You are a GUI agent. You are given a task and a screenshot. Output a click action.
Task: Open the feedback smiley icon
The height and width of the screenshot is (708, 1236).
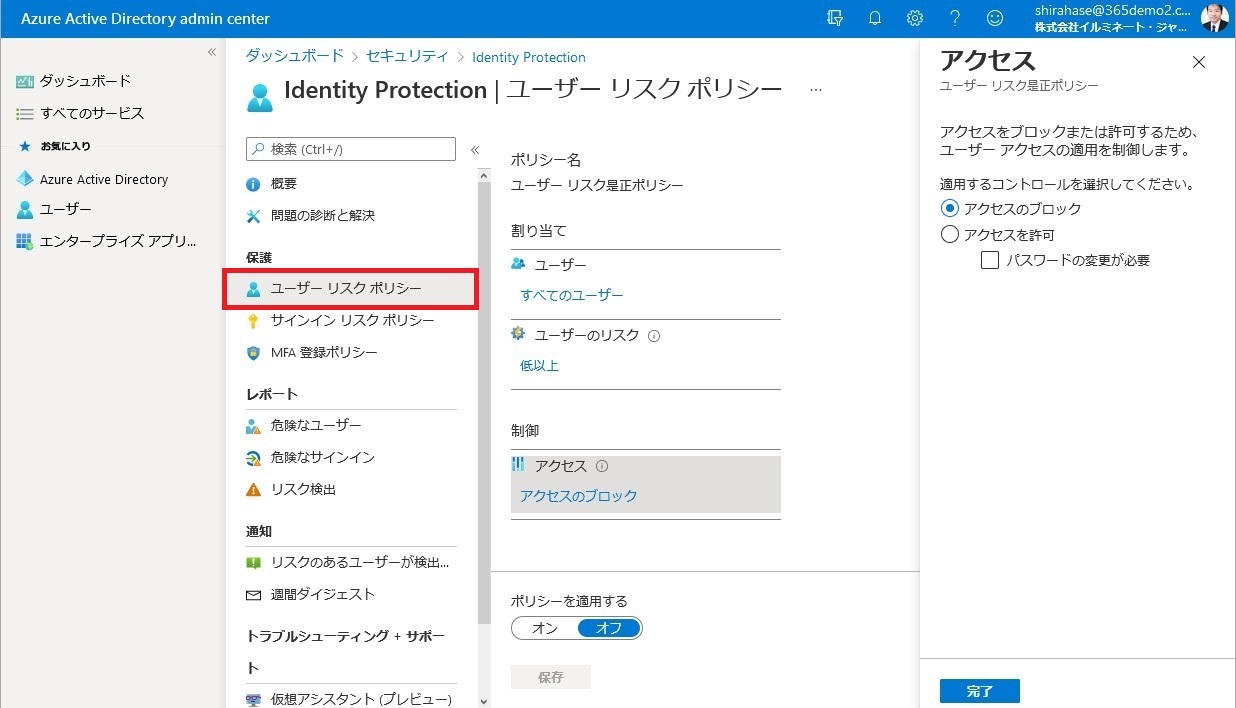[994, 18]
